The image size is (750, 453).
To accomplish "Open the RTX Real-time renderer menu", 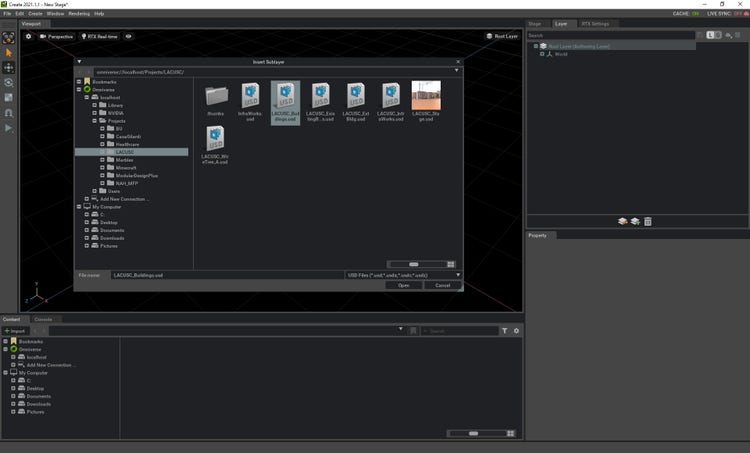I will tap(99, 36).
